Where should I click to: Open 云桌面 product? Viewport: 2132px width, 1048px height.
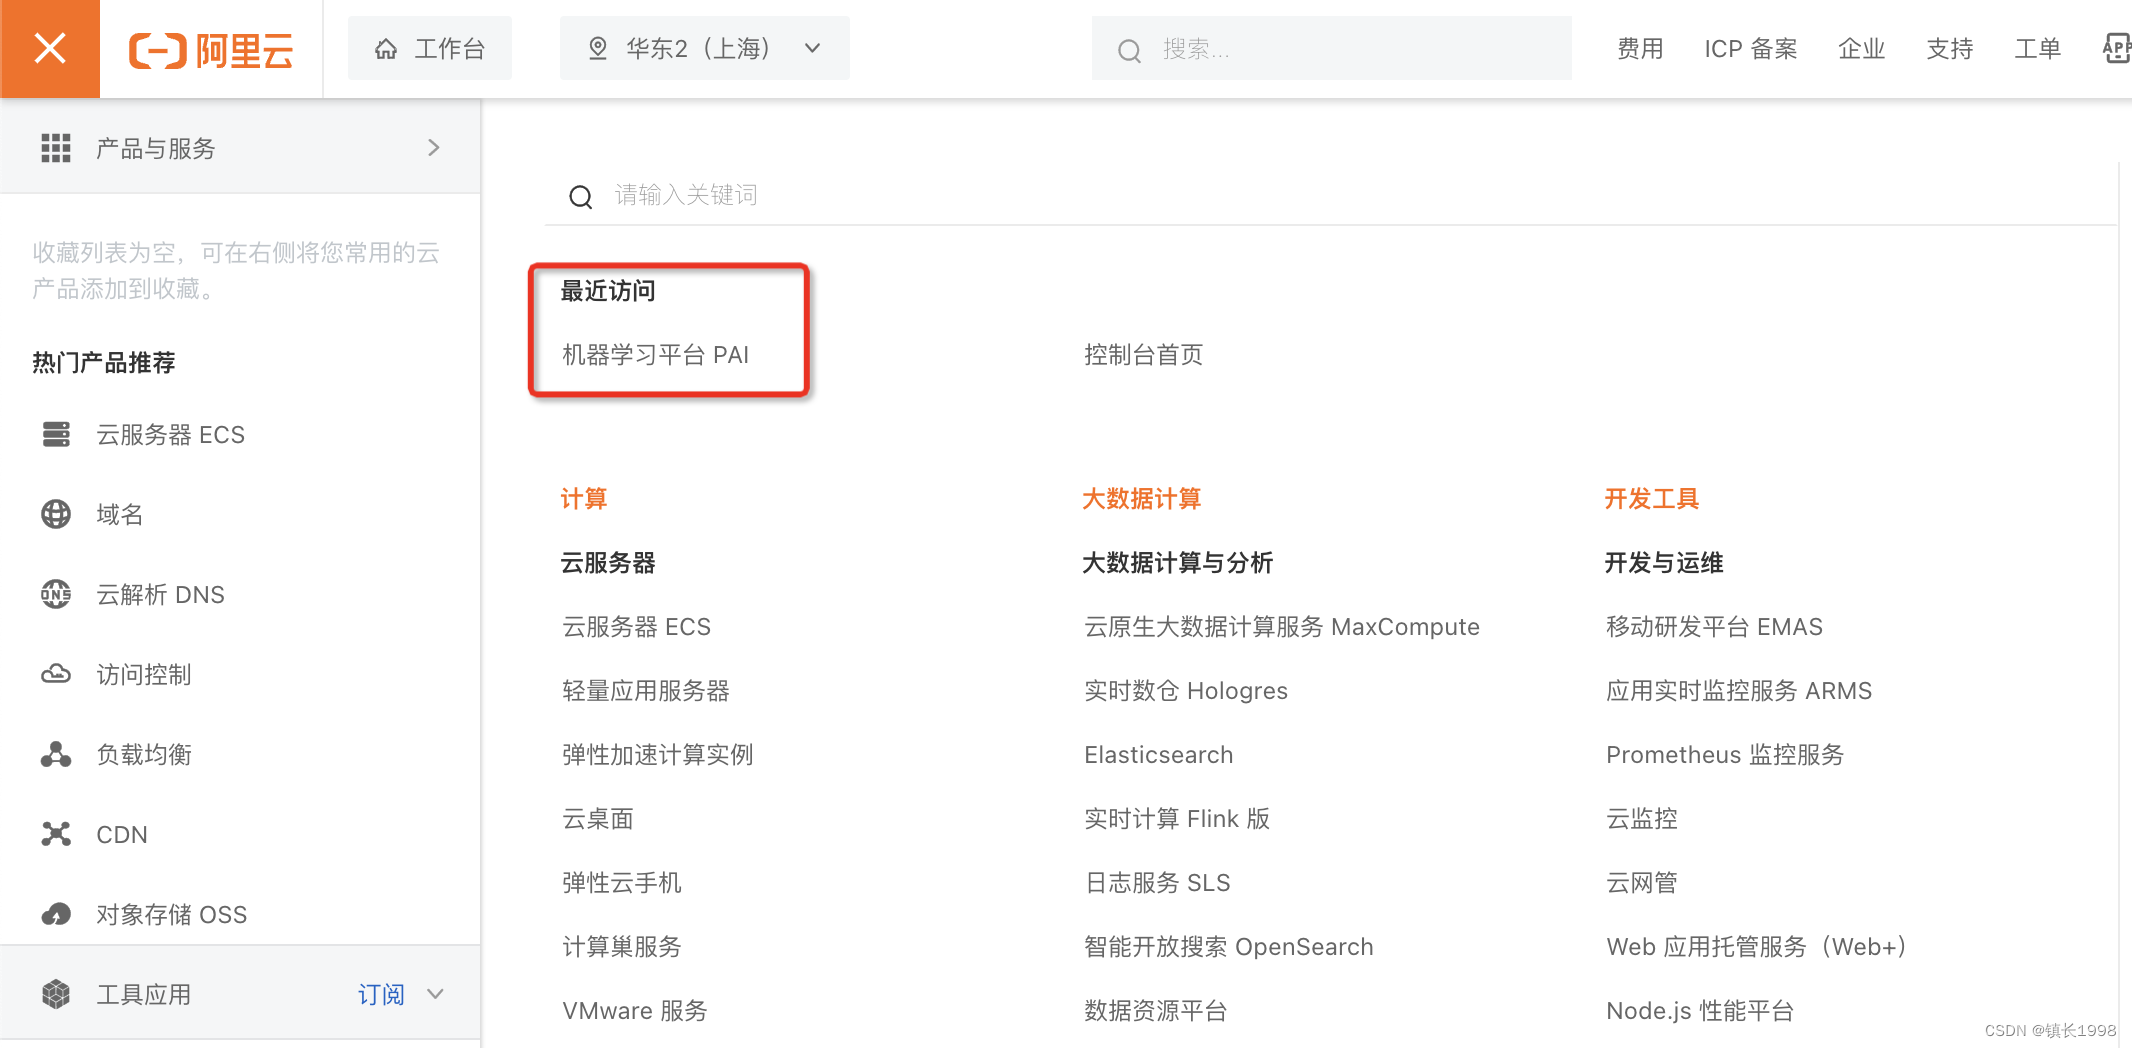point(598,819)
